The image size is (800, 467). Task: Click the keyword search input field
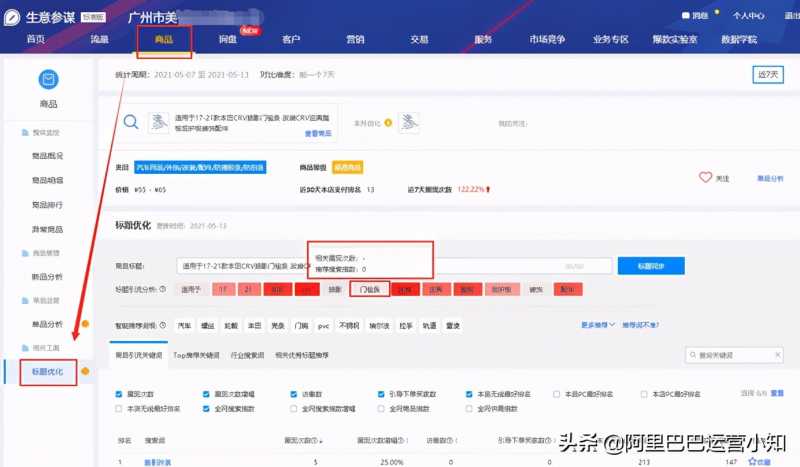[x=734, y=355]
